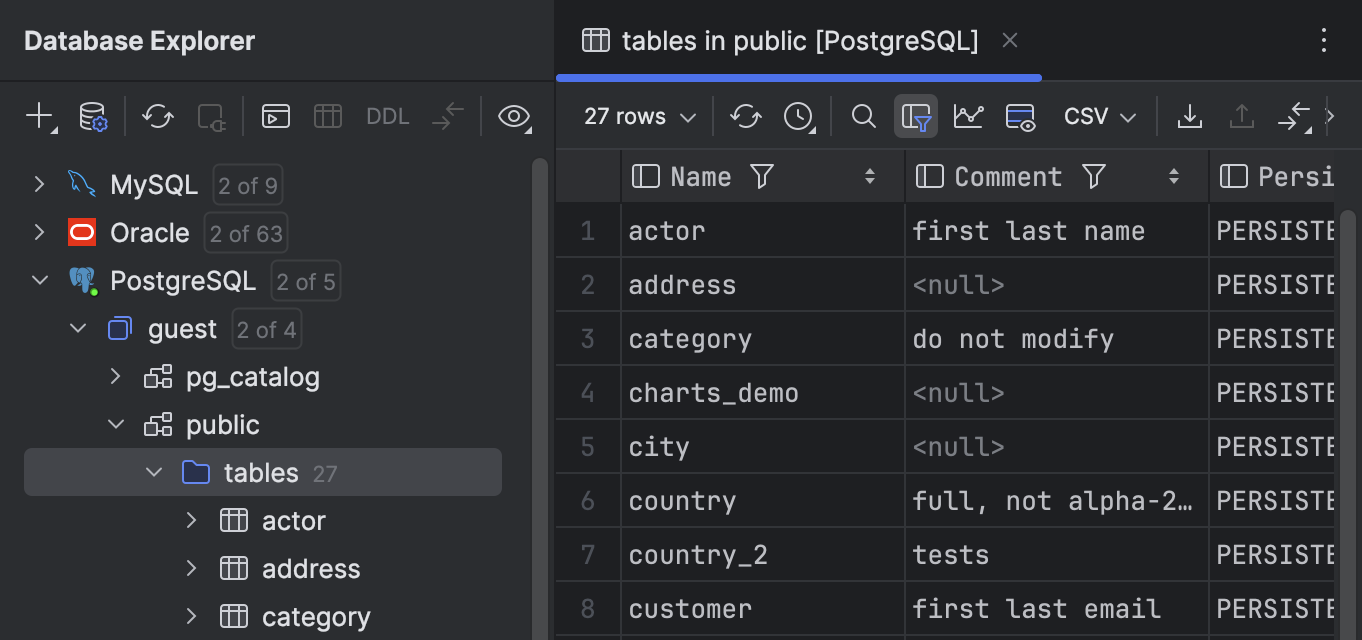Click the New (plus) button in Database Explorer

40,116
